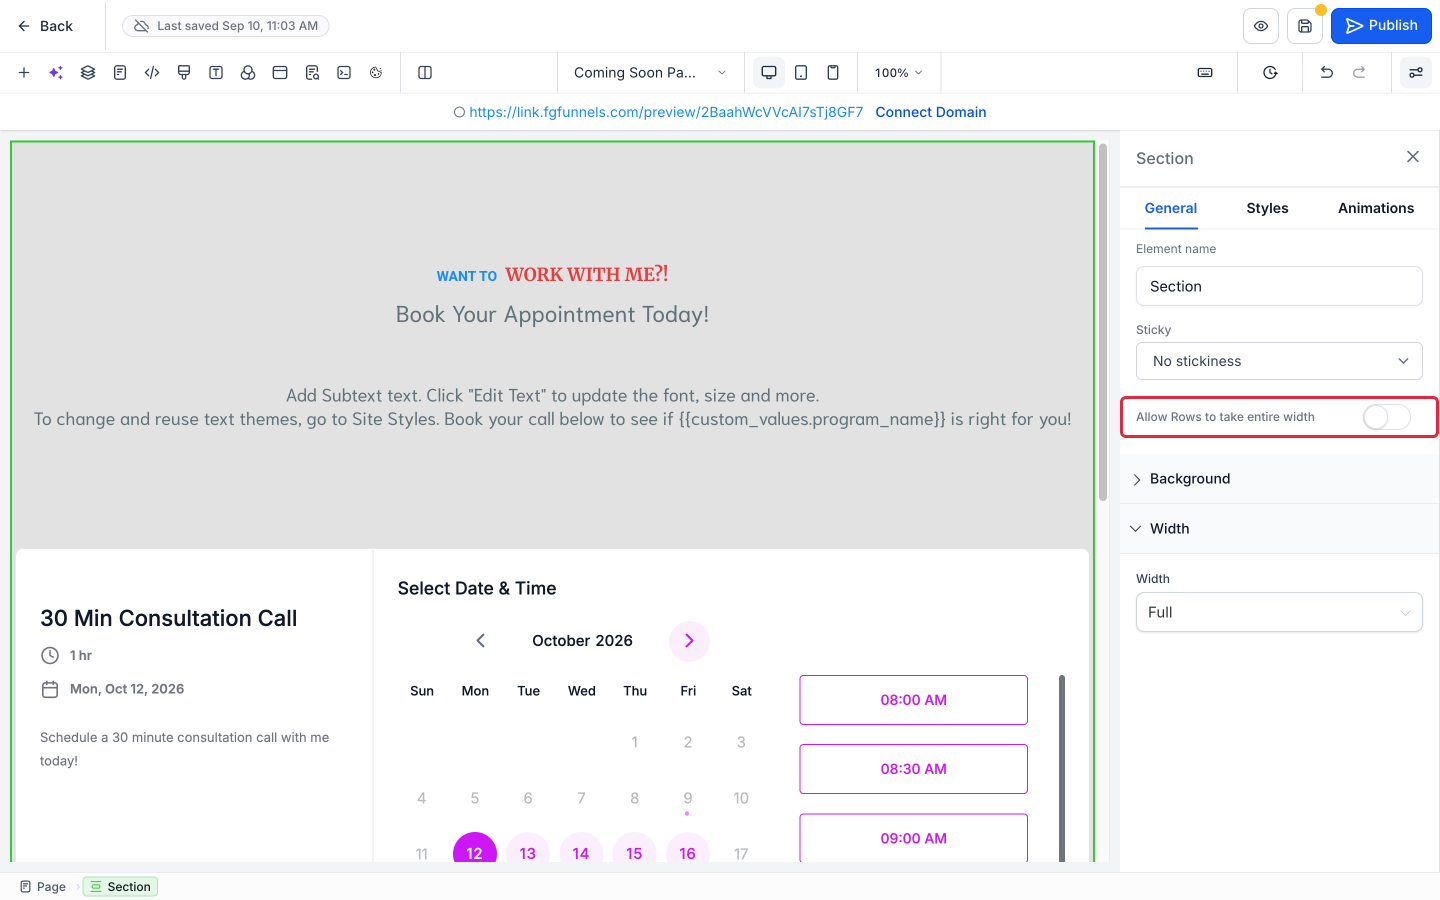Switch to desktop view

pos(769,72)
